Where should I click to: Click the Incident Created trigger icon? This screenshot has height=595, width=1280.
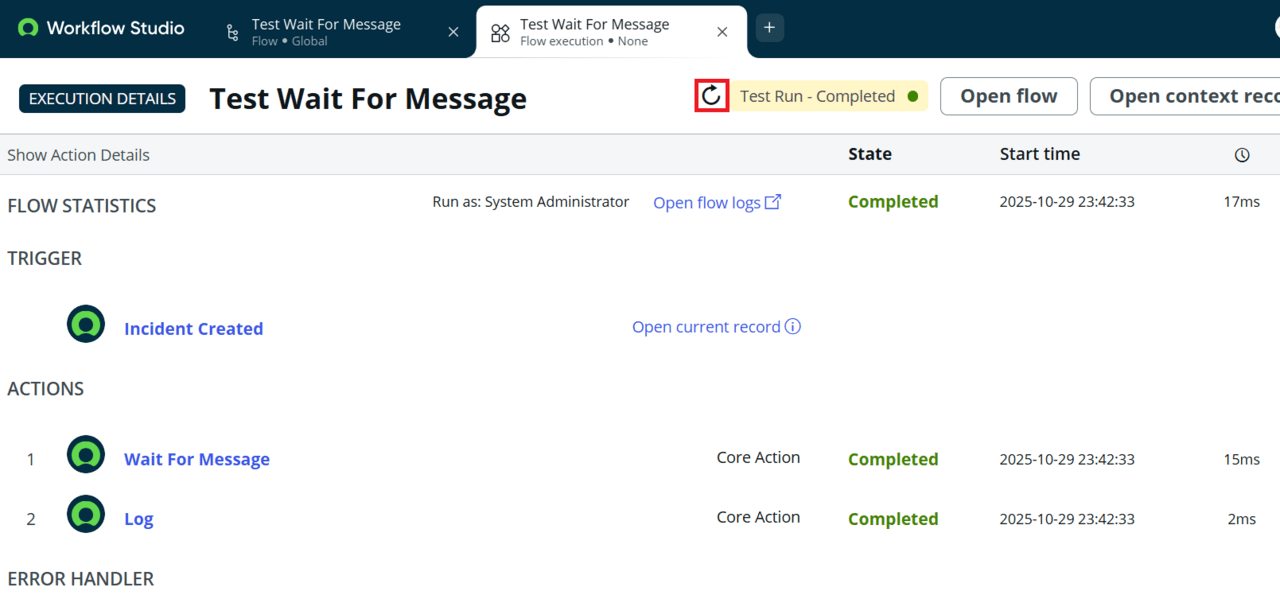[86, 324]
